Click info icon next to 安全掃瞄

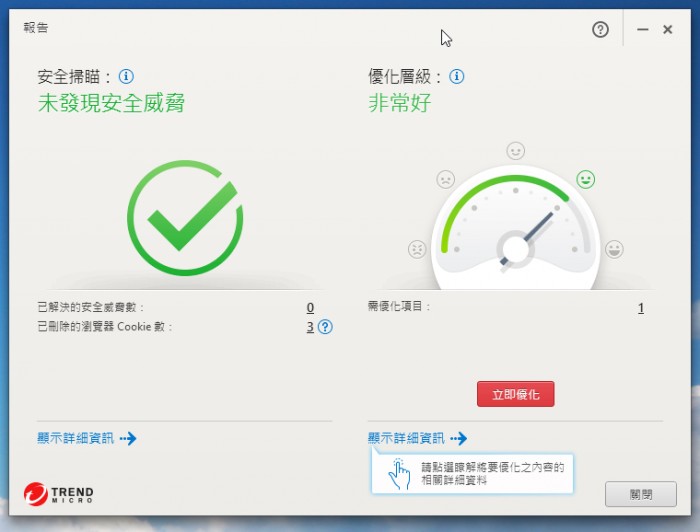pyautogui.click(x=126, y=76)
